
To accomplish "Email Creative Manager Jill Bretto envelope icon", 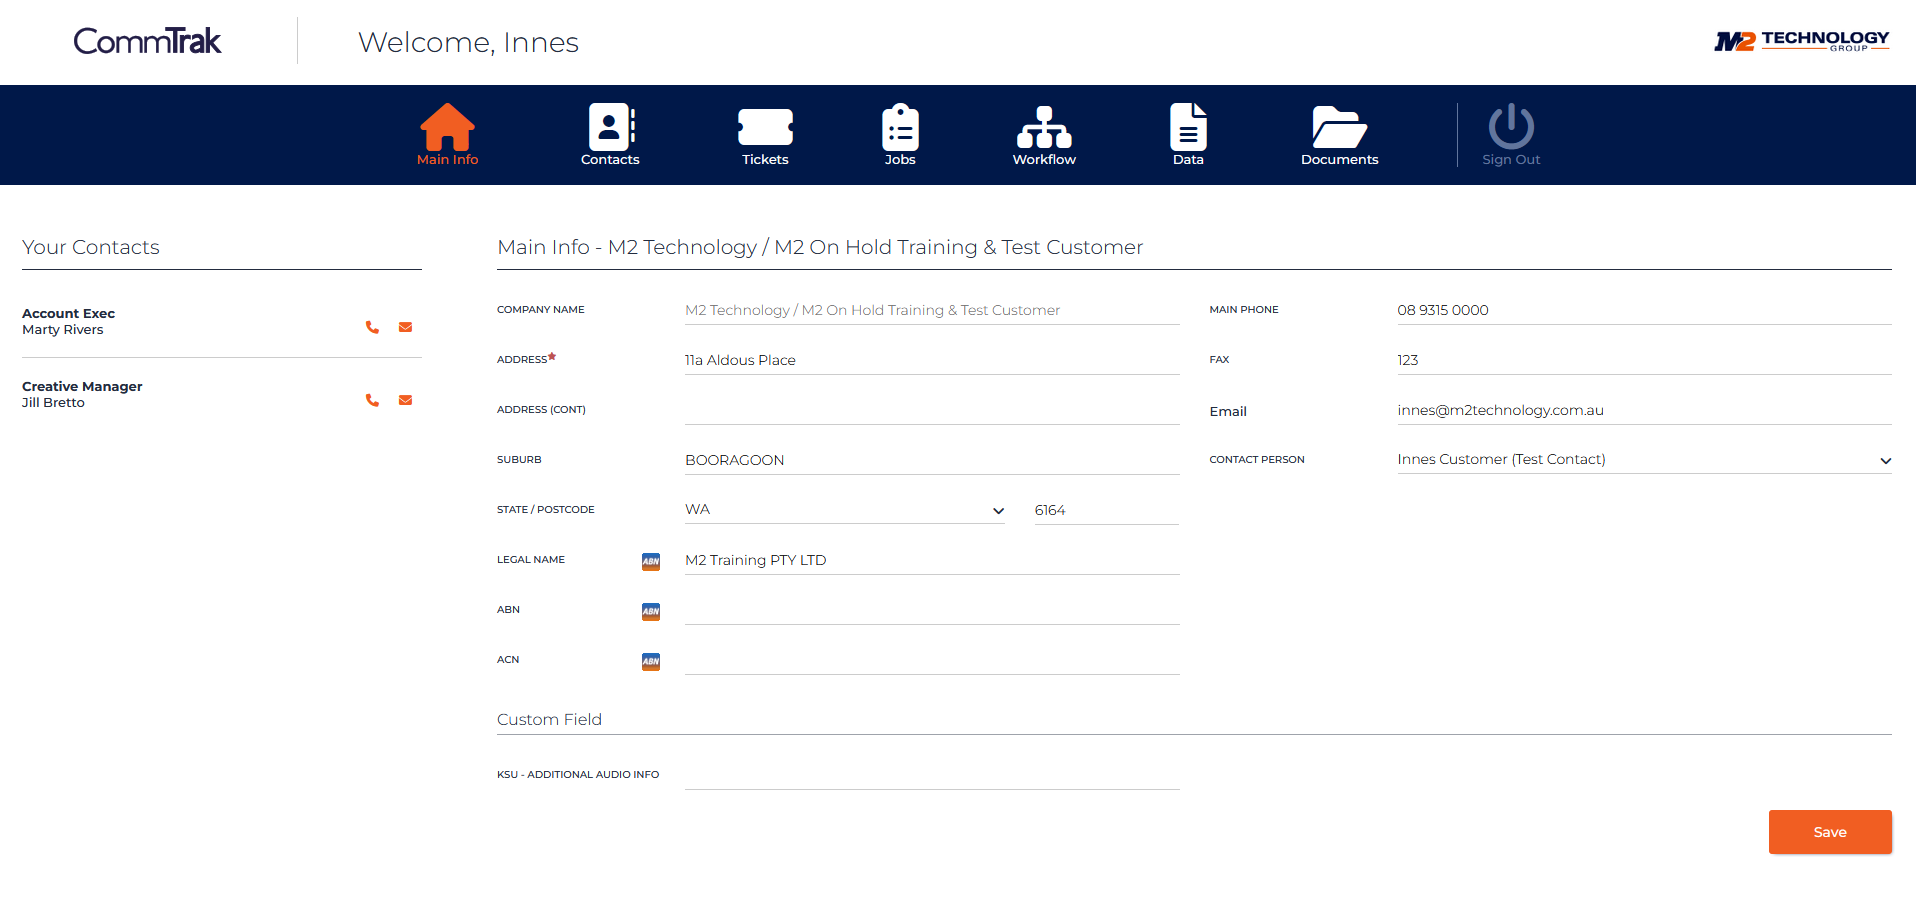I will 405,400.
